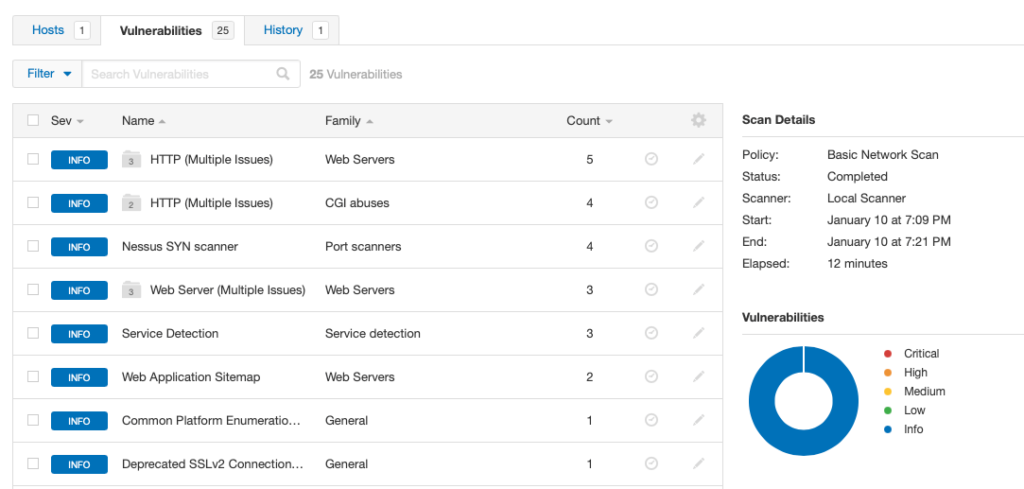Select checkbox for Common Platform Enumeration row
This screenshot has width=1024, height=489.
(x=33, y=421)
